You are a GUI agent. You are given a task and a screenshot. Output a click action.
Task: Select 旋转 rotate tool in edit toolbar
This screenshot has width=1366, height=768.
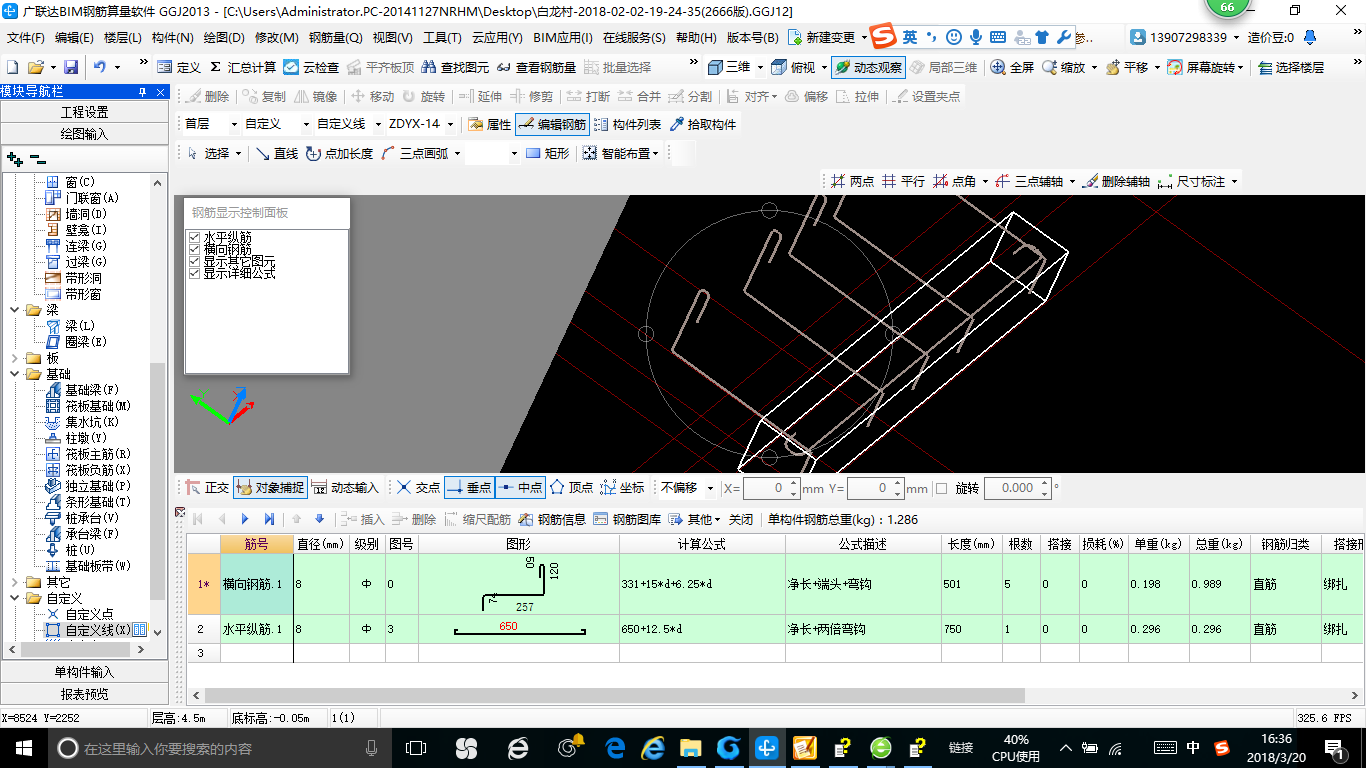pos(424,97)
